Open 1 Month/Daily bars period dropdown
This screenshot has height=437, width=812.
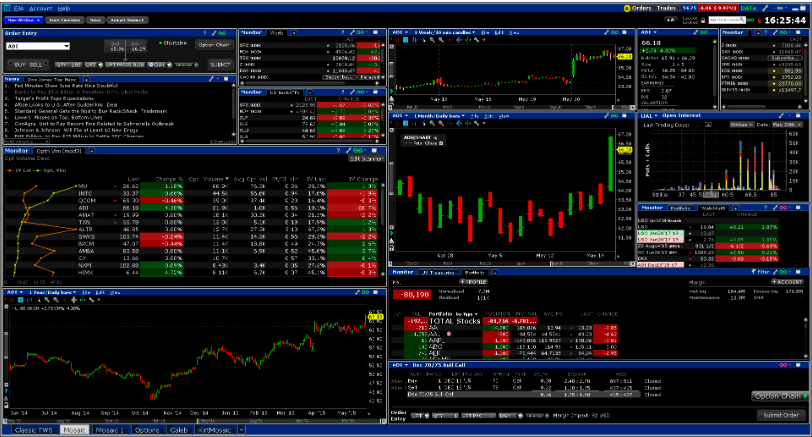click(439, 116)
